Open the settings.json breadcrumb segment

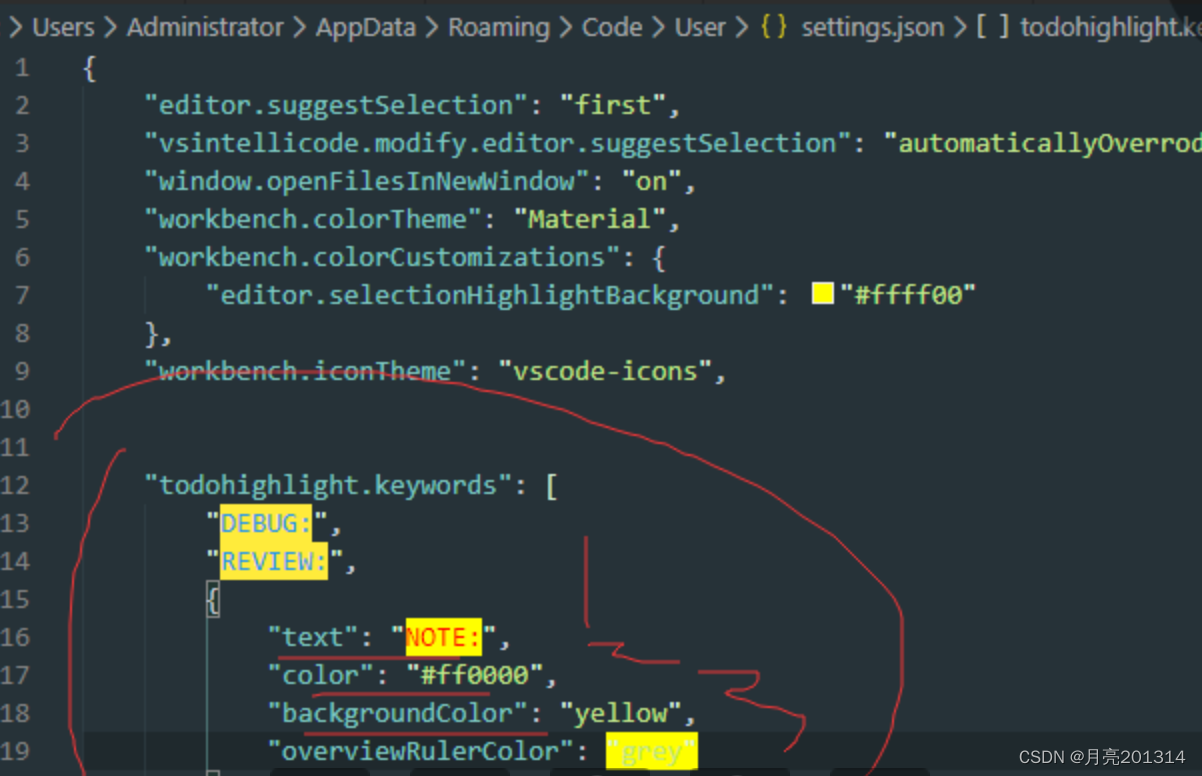coord(872,27)
